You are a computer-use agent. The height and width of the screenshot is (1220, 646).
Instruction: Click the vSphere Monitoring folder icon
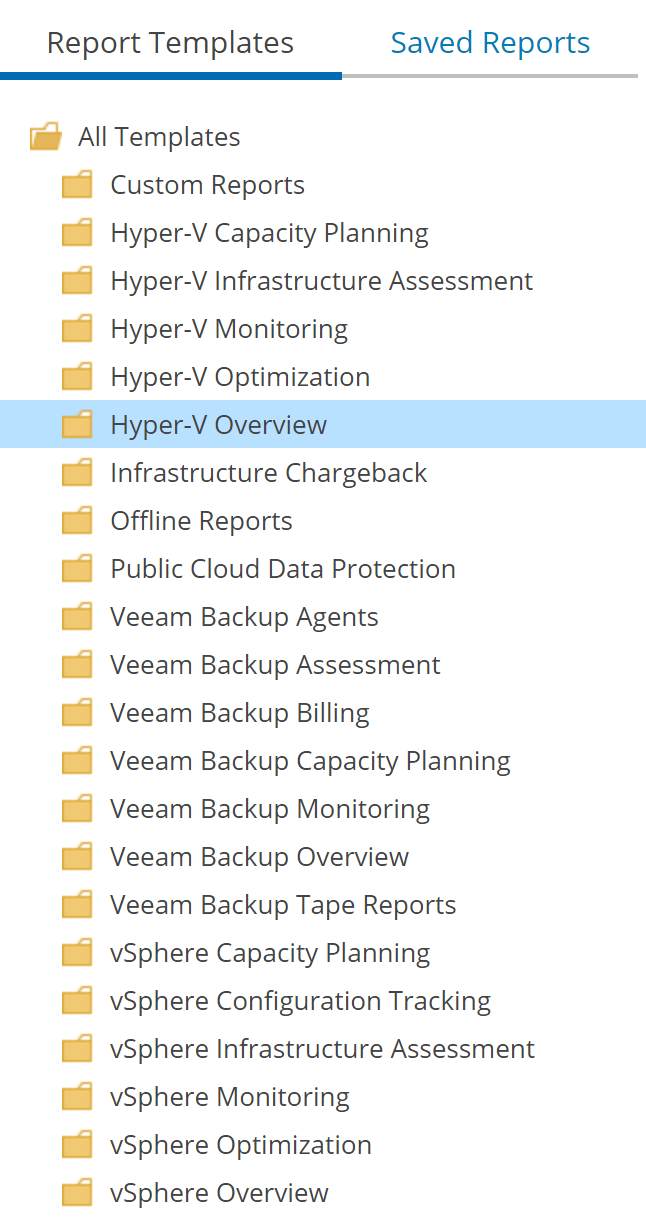click(x=77, y=1096)
